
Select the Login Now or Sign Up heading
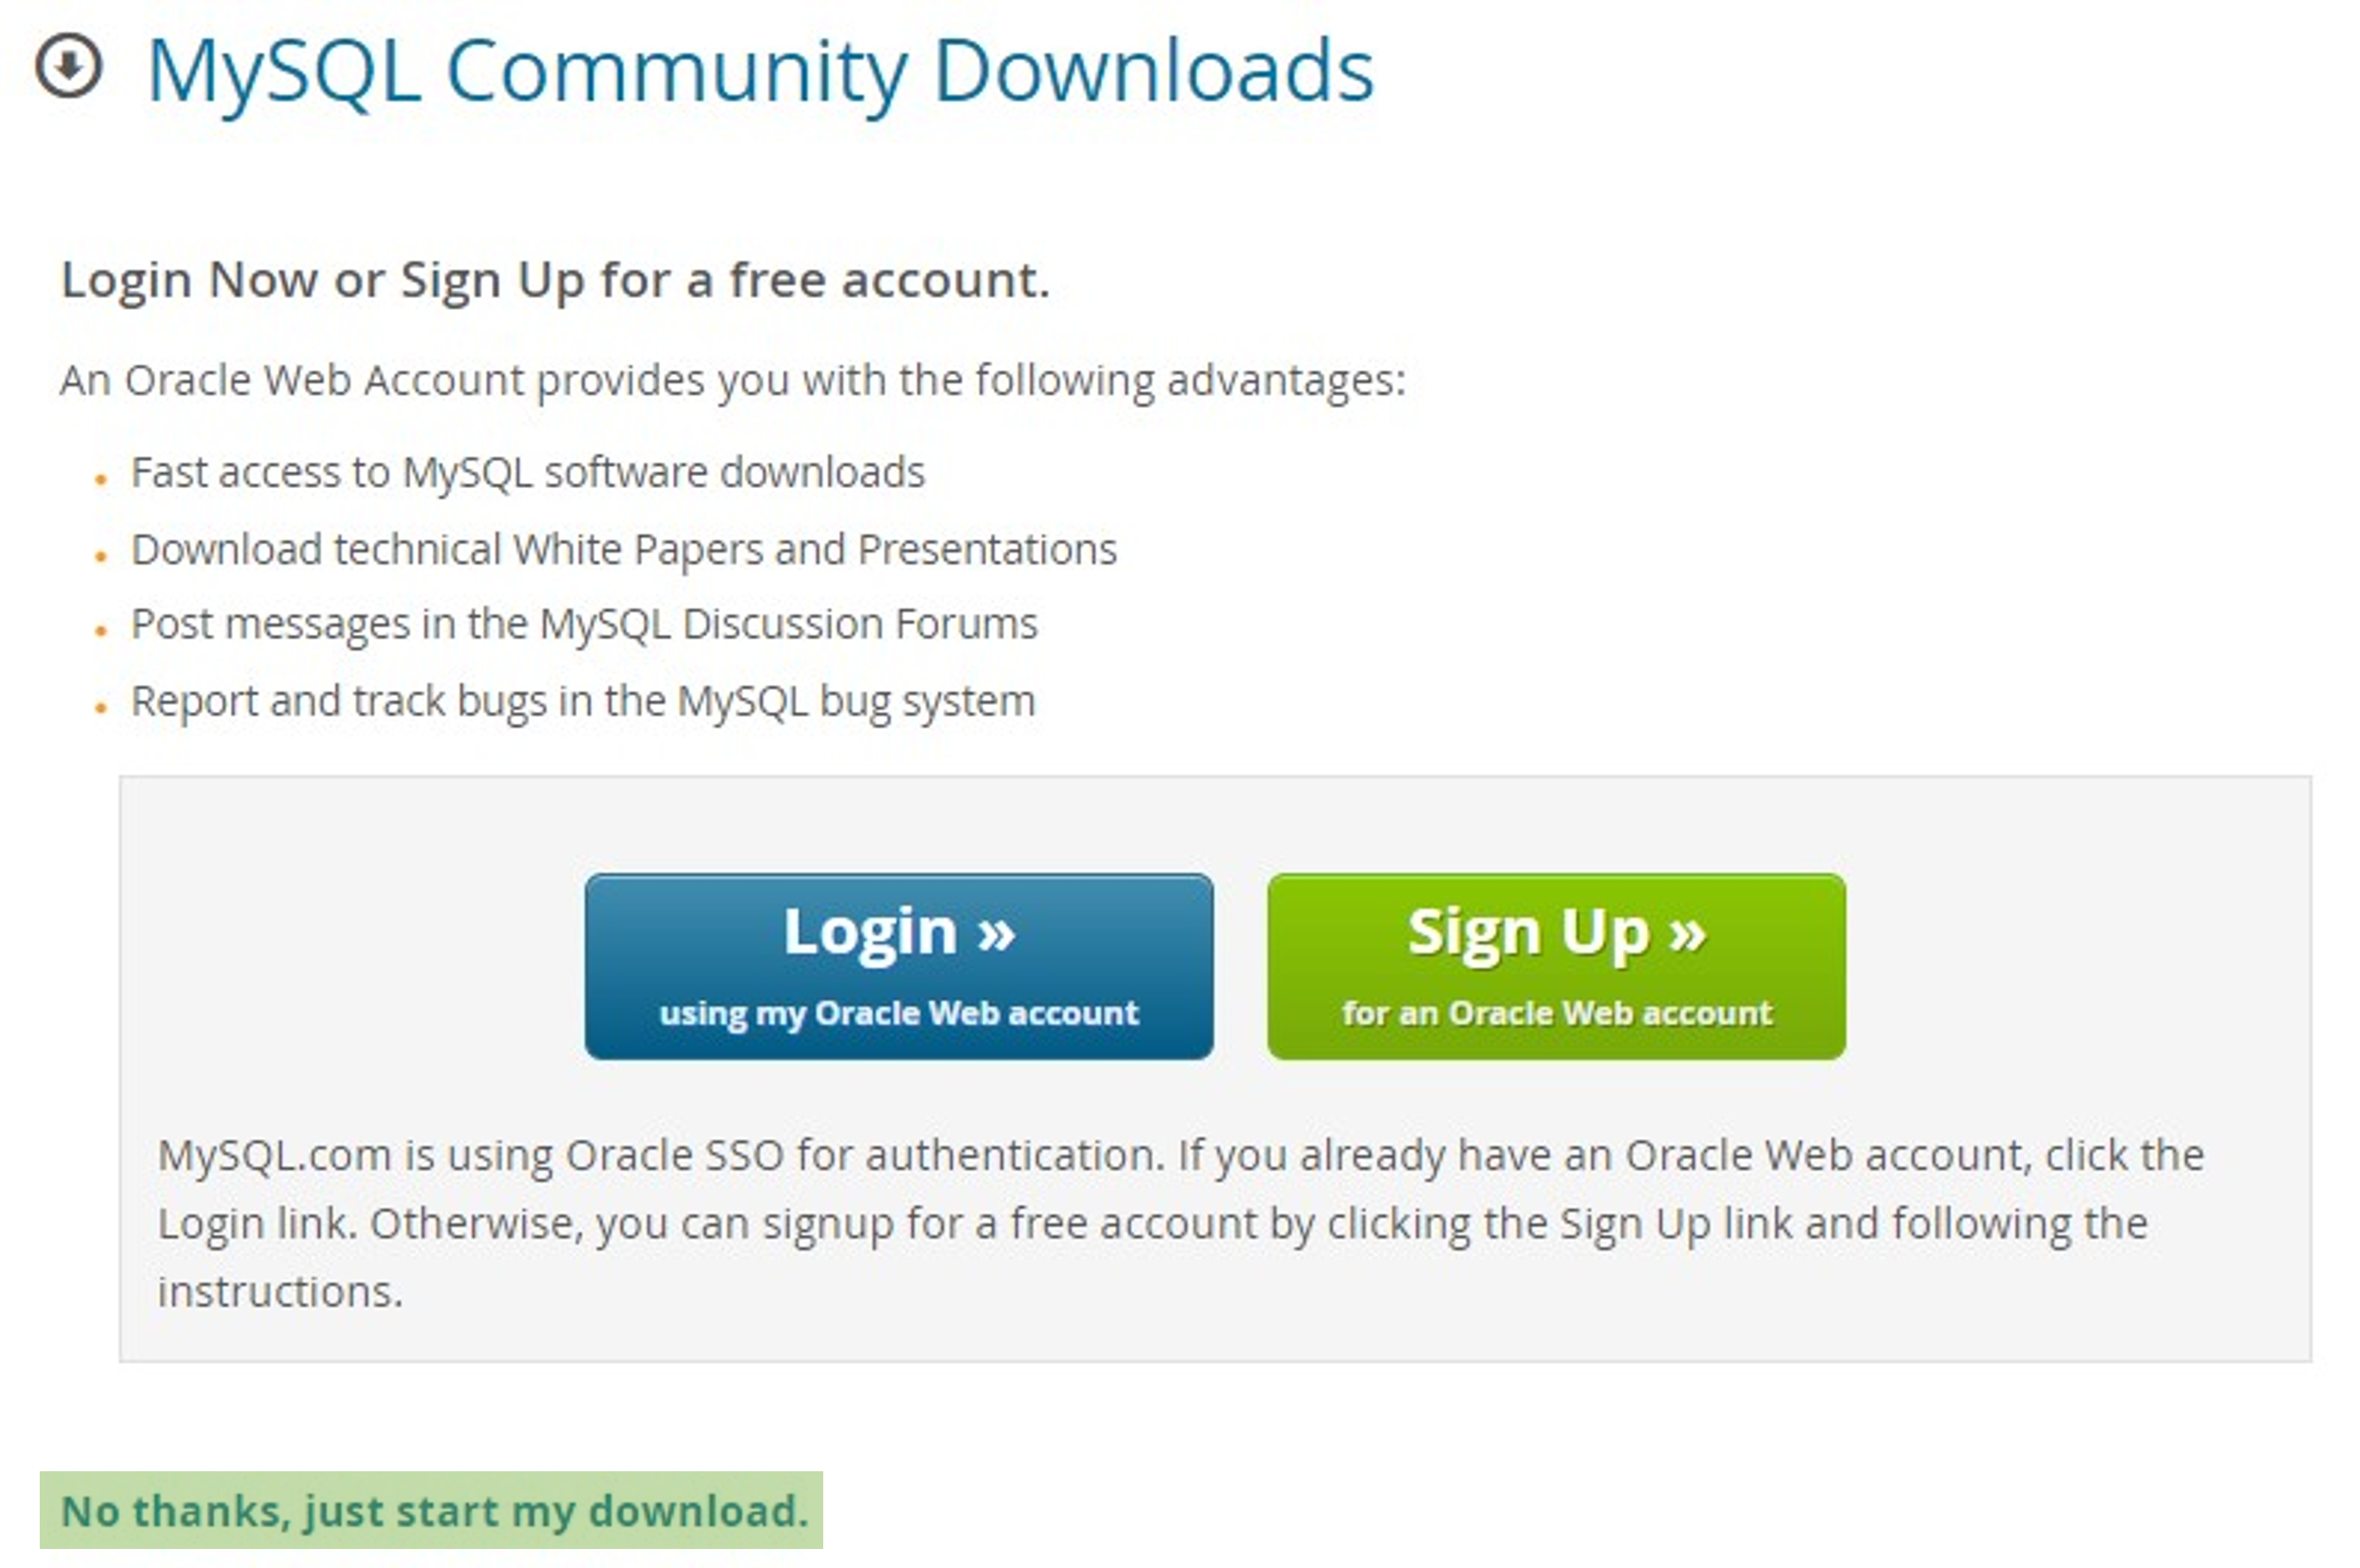point(555,281)
